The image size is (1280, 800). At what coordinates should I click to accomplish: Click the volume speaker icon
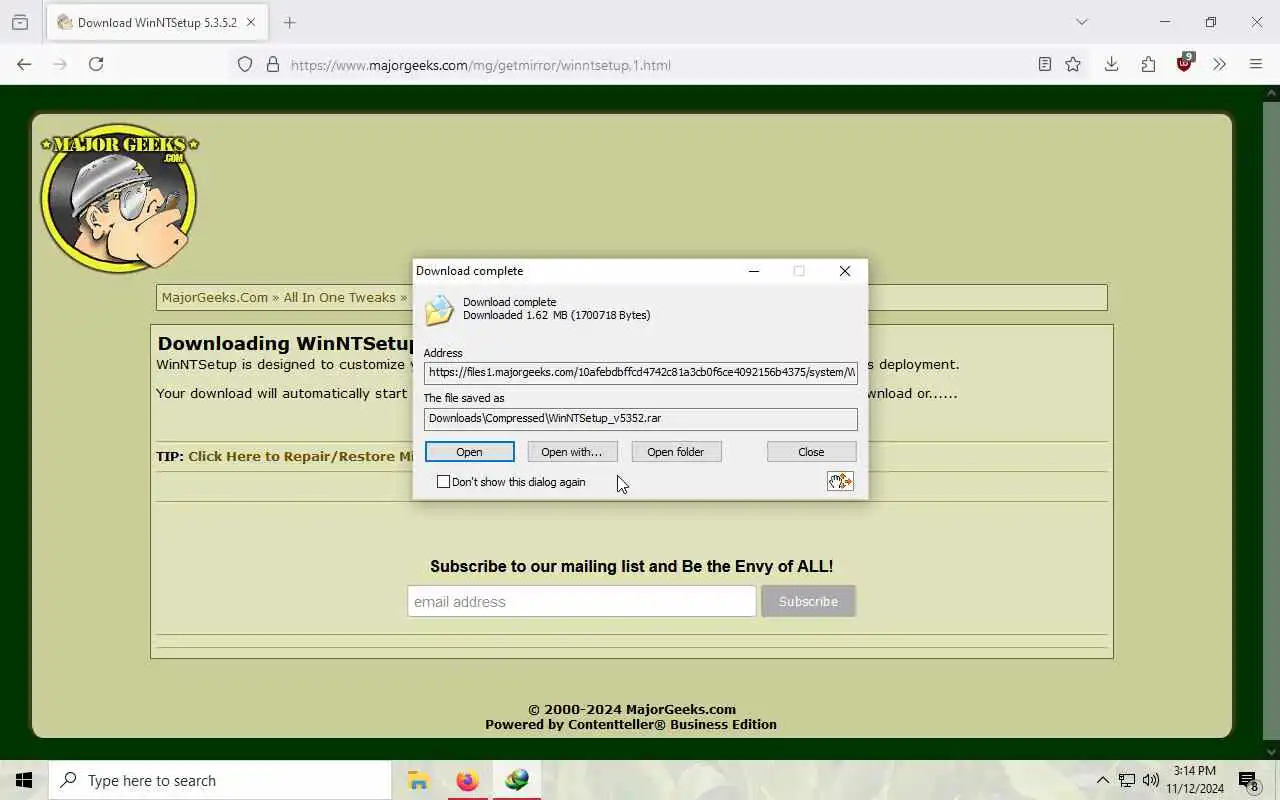click(x=1151, y=780)
